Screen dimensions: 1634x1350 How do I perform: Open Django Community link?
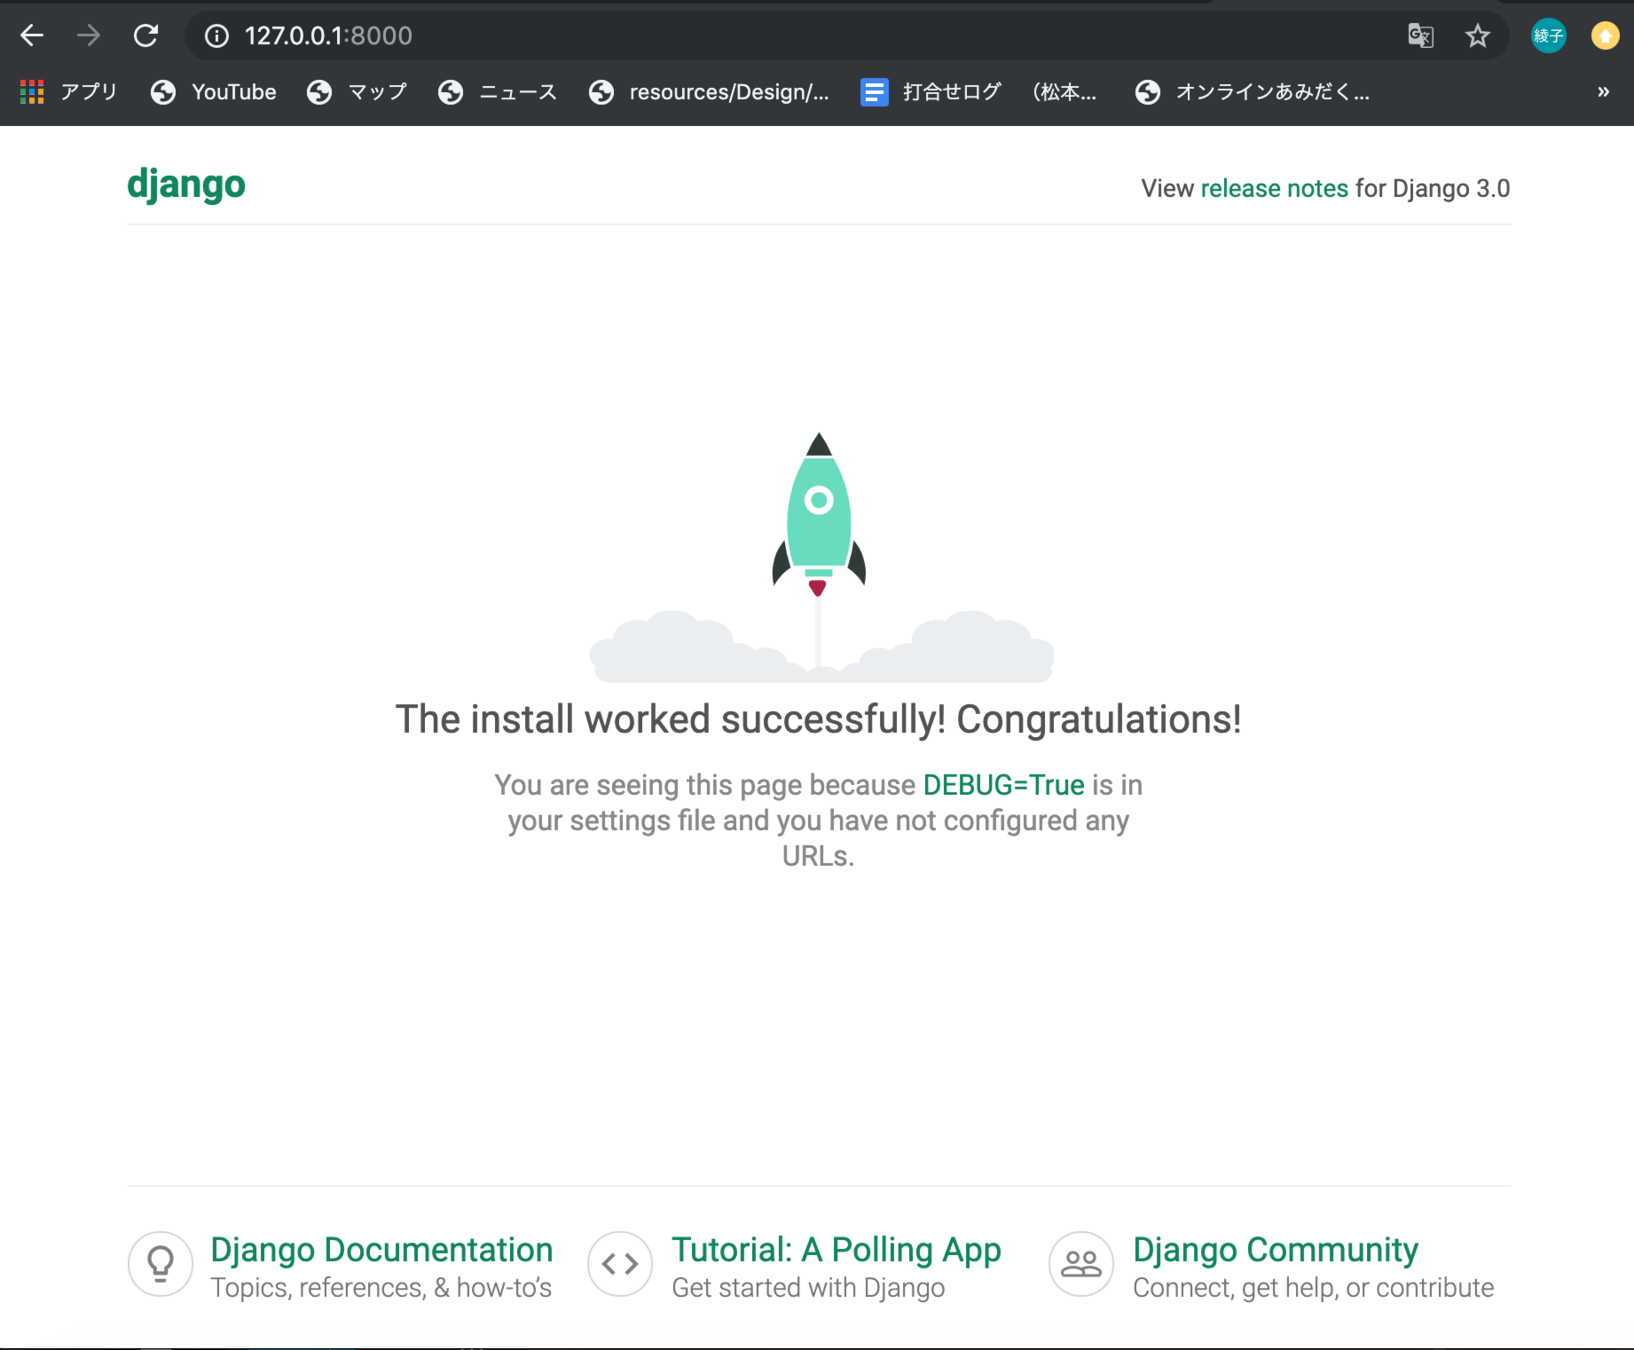[x=1275, y=1250]
